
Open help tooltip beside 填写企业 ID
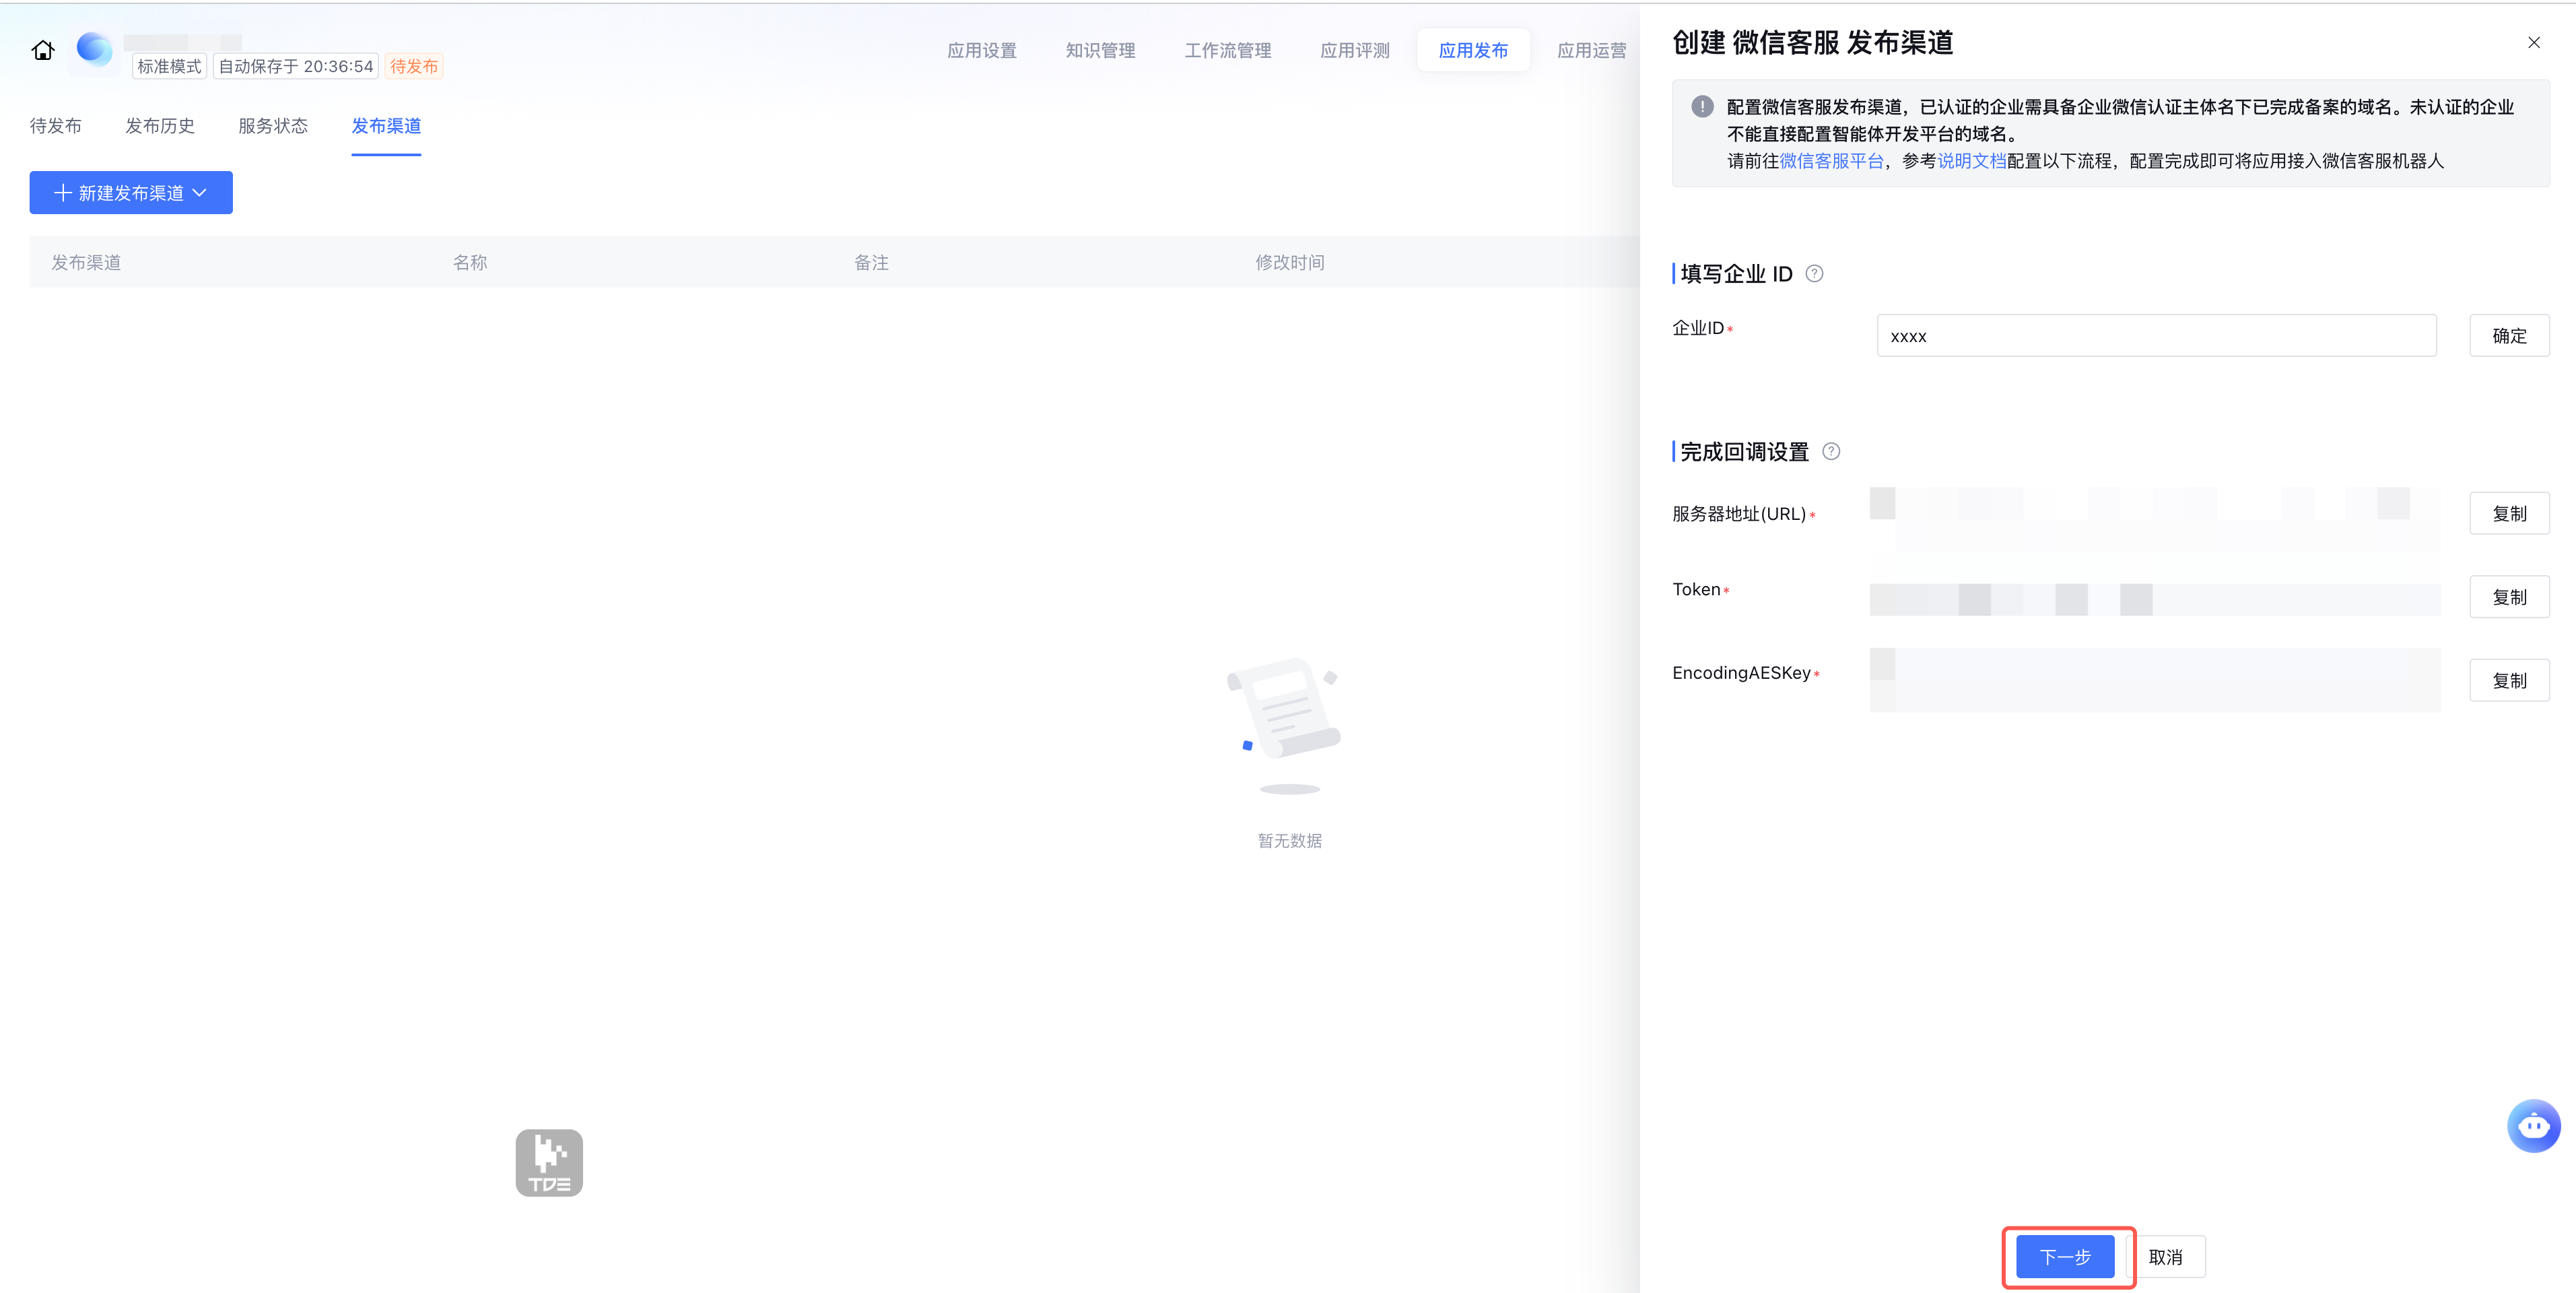point(1814,274)
